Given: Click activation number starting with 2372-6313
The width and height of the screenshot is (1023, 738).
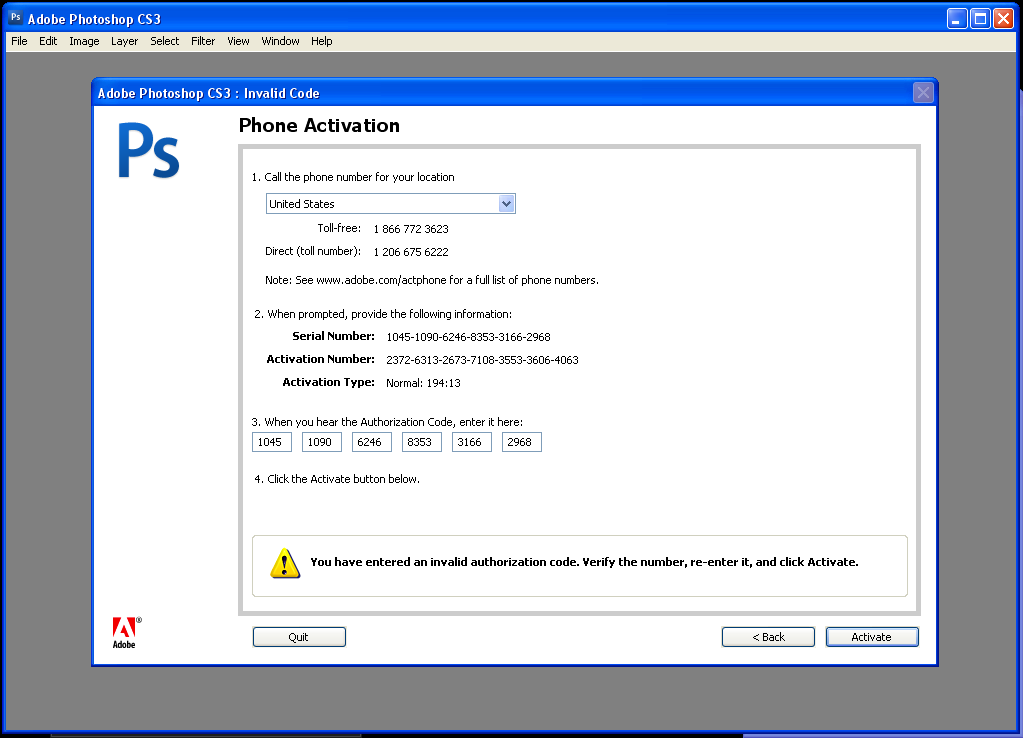Looking at the screenshot, I should (482, 360).
